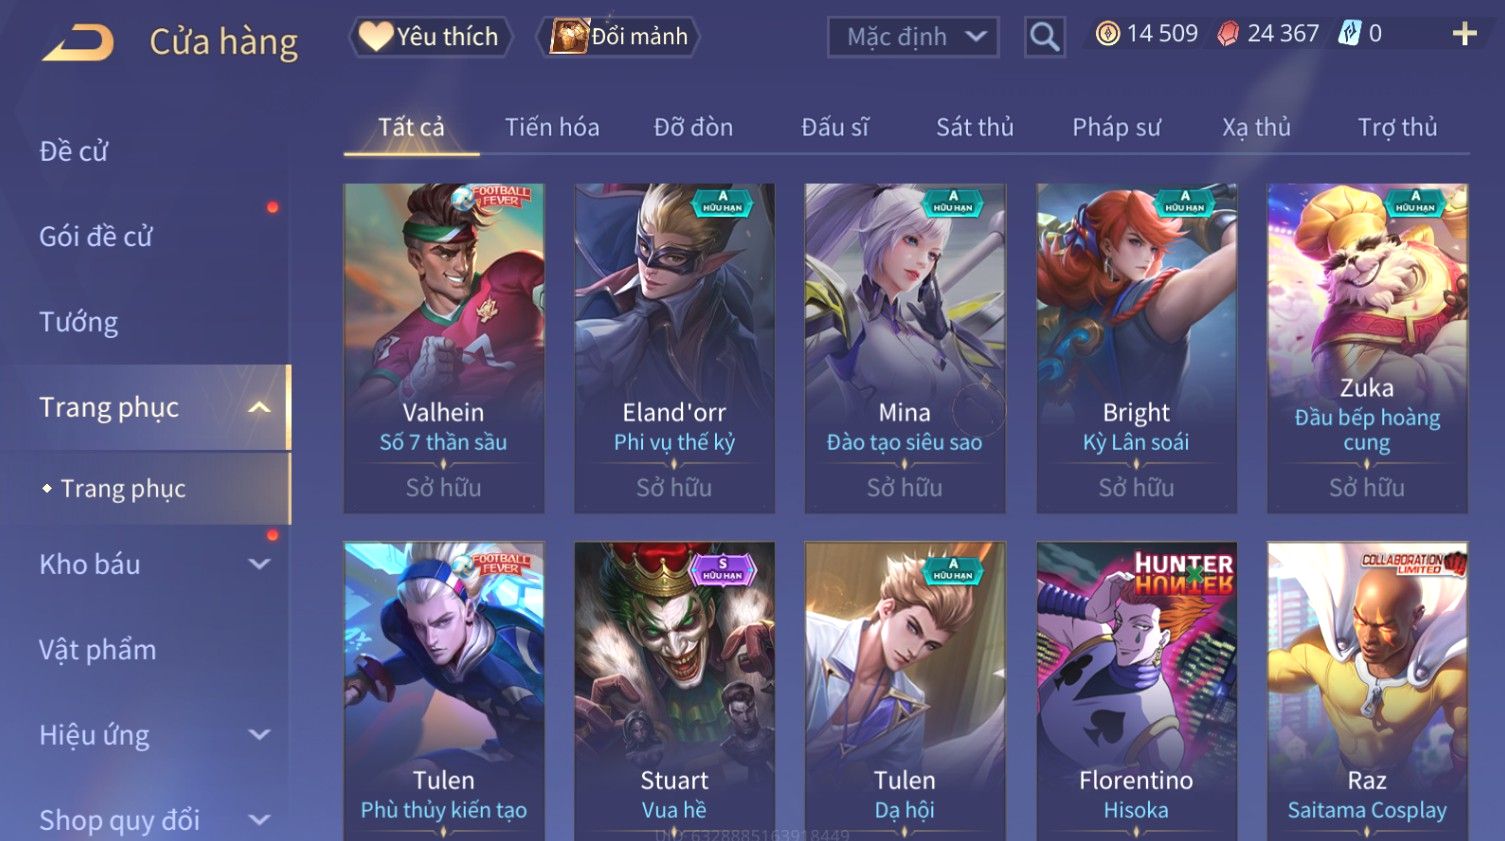Click the red ruby currency icon

click(x=1227, y=34)
